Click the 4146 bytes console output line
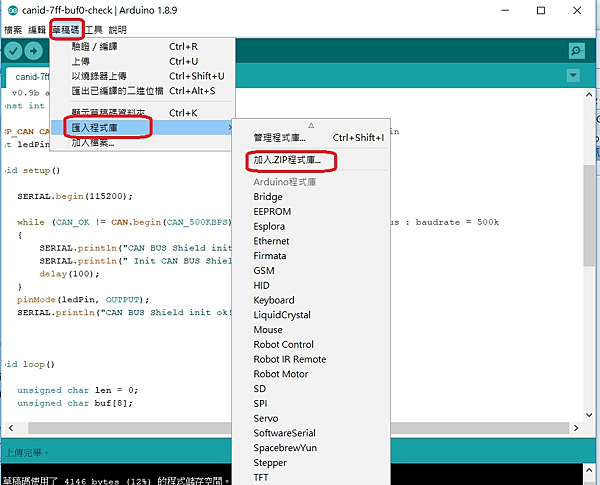Viewport: 600px width, 485px height. 116,481
